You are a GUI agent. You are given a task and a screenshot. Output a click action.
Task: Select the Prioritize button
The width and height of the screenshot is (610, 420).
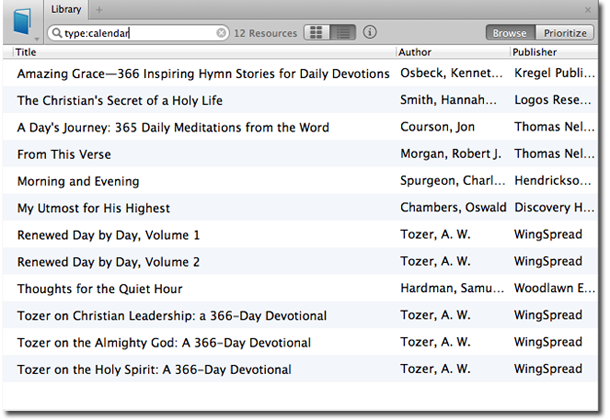[x=565, y=33]
